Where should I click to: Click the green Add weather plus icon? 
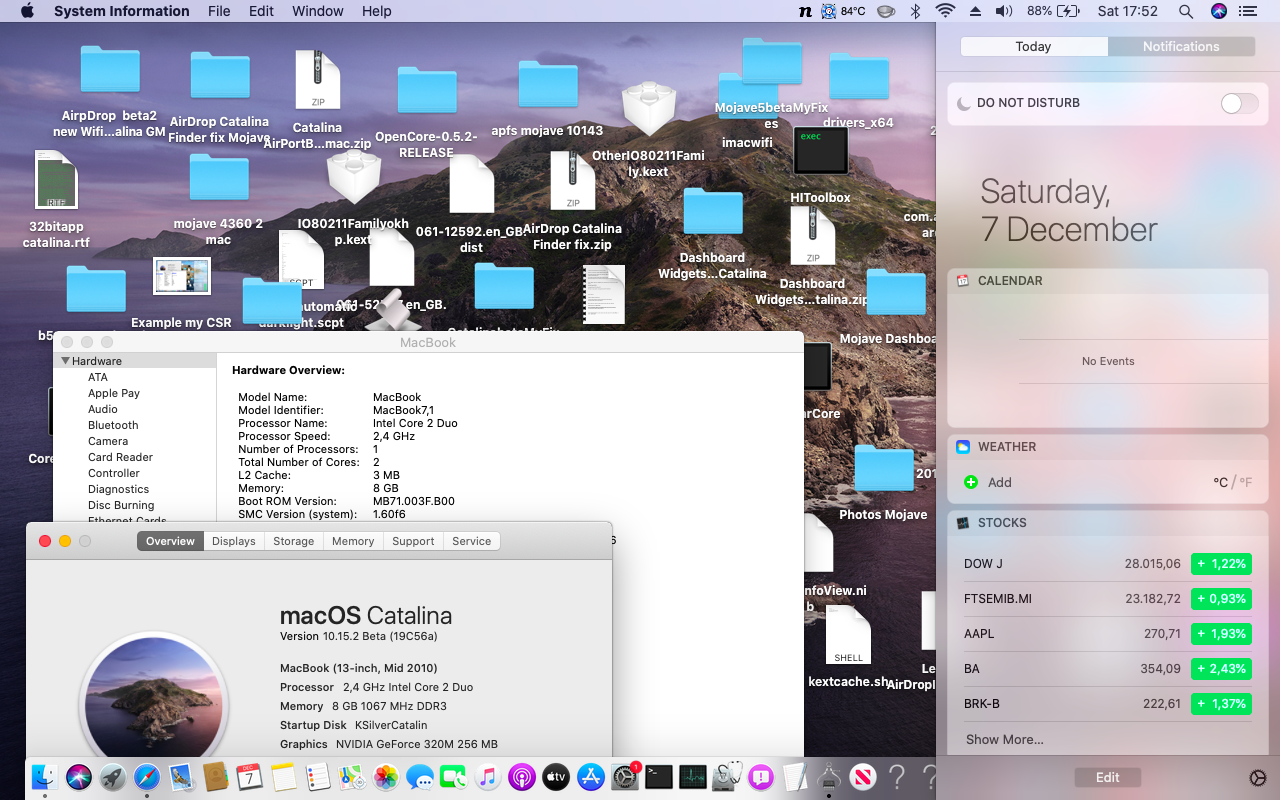pyautogui.click(x=970, y=482)
